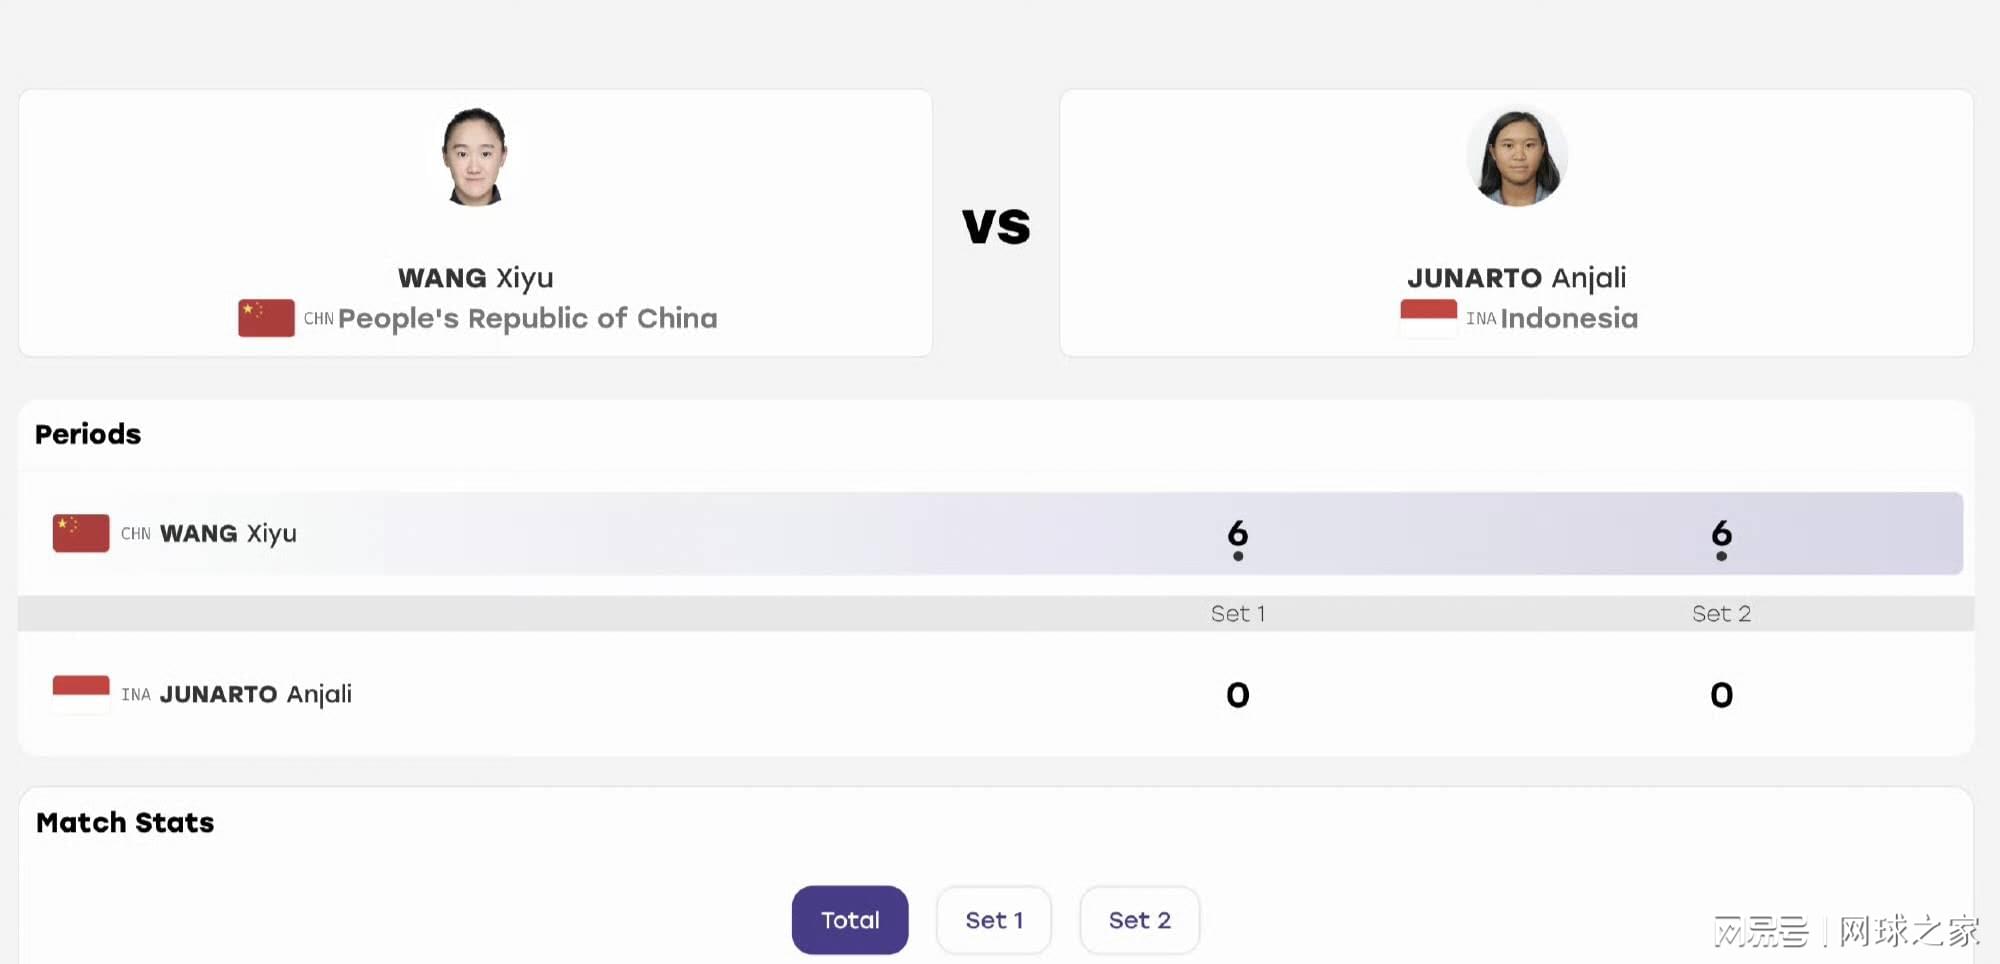Click JUNARTO Anjali's Set 1 score of 0
This screenshot has width=2000, height=964.
pos(1238,694)
